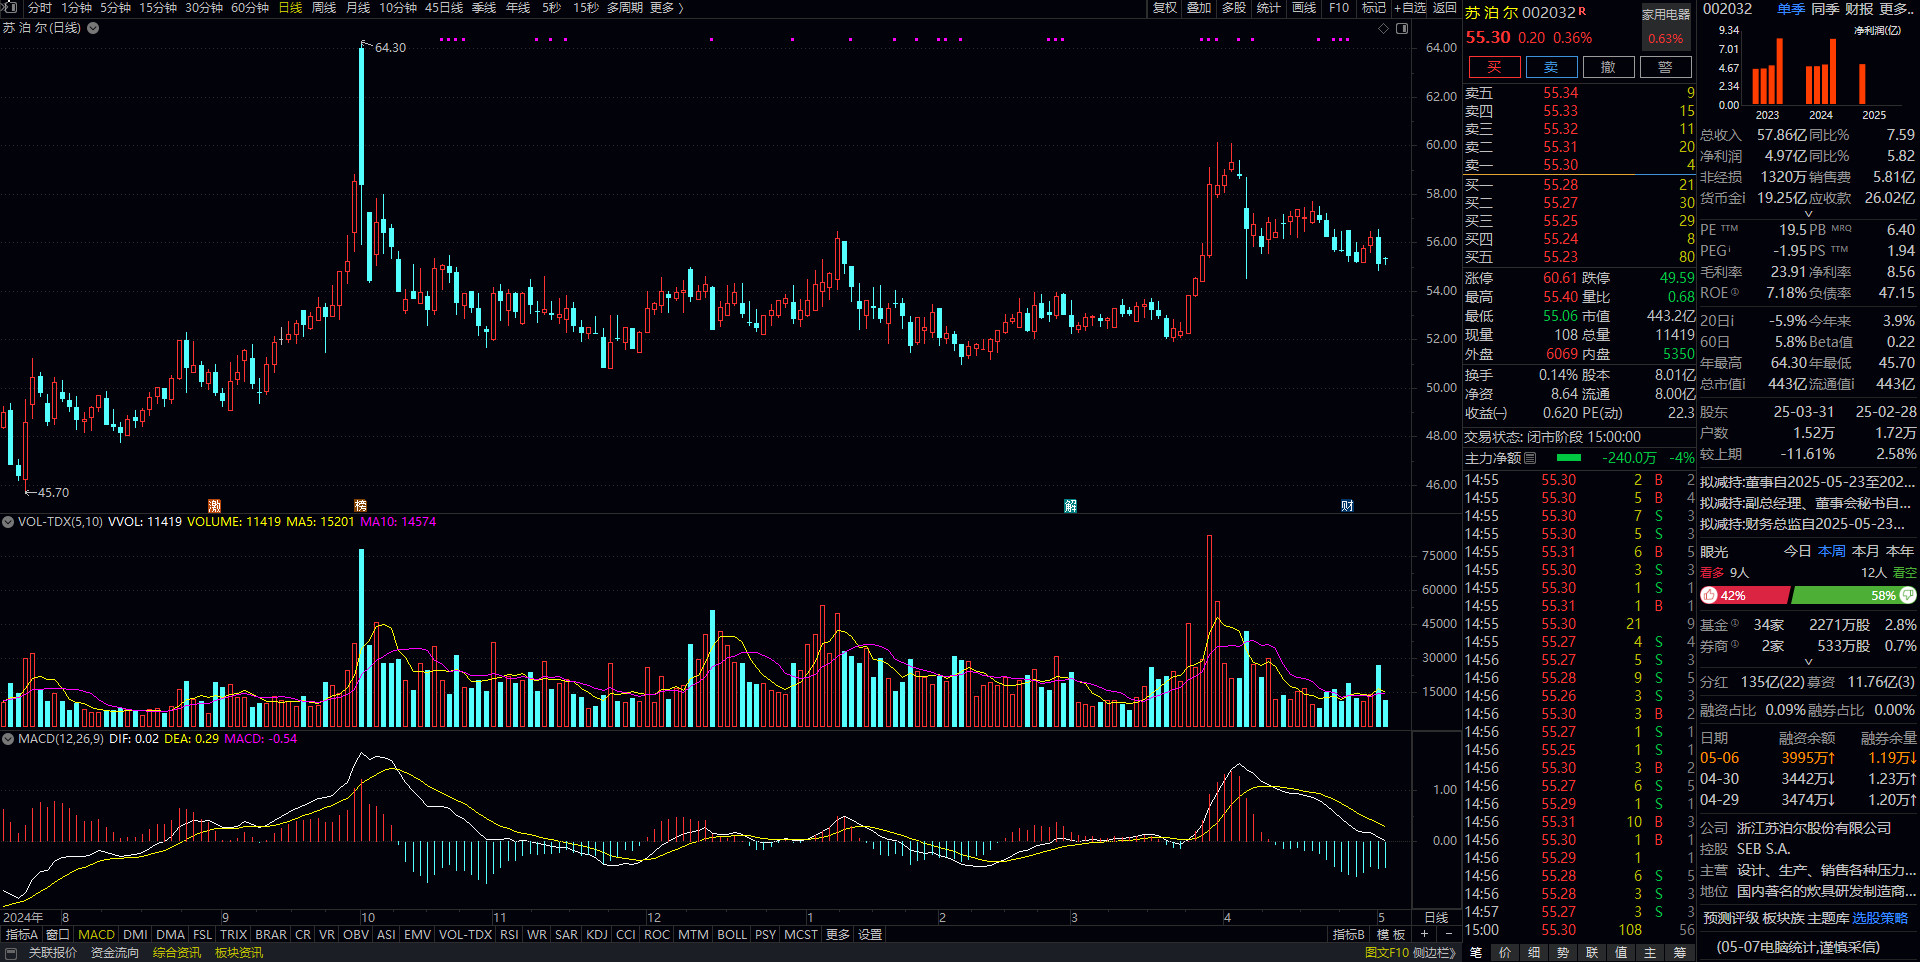The image size is (1920, 962).
Task: Open 指标A selector
Action: pos(22,934)
